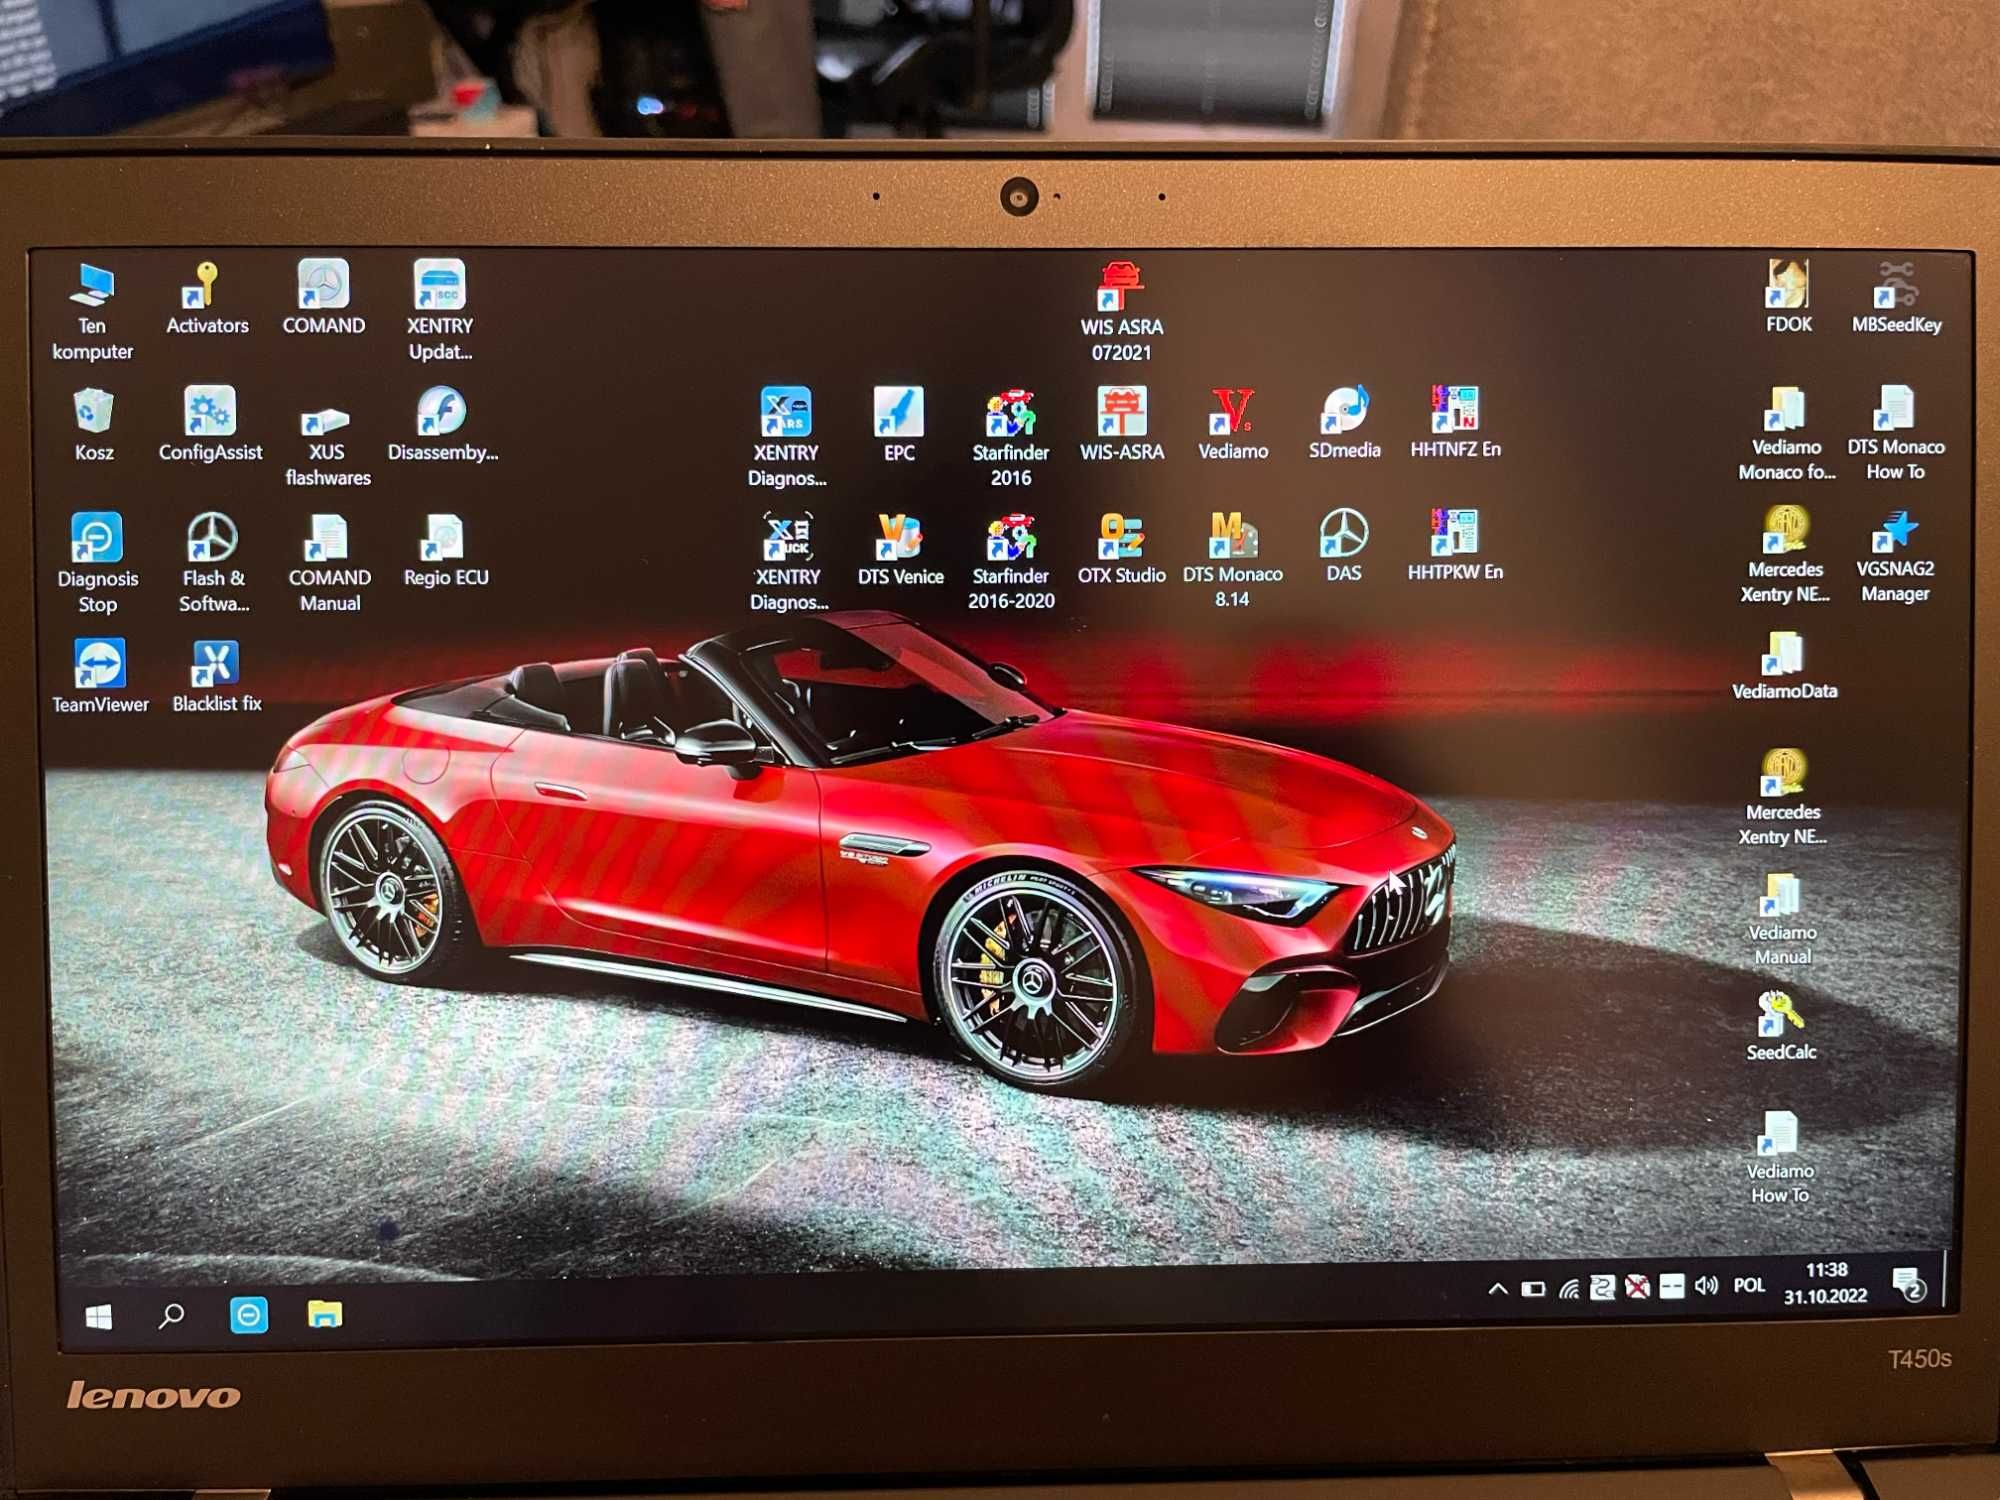Launch the Vediamo shortcut
Image resolution: width=2000 pixels, height=1500 pixels.
[1232, 425]
